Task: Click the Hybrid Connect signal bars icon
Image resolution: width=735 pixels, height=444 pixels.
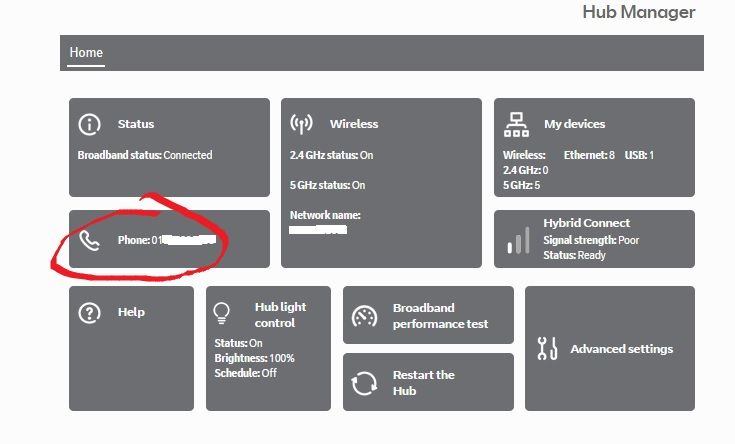Action: pos(517,240)
